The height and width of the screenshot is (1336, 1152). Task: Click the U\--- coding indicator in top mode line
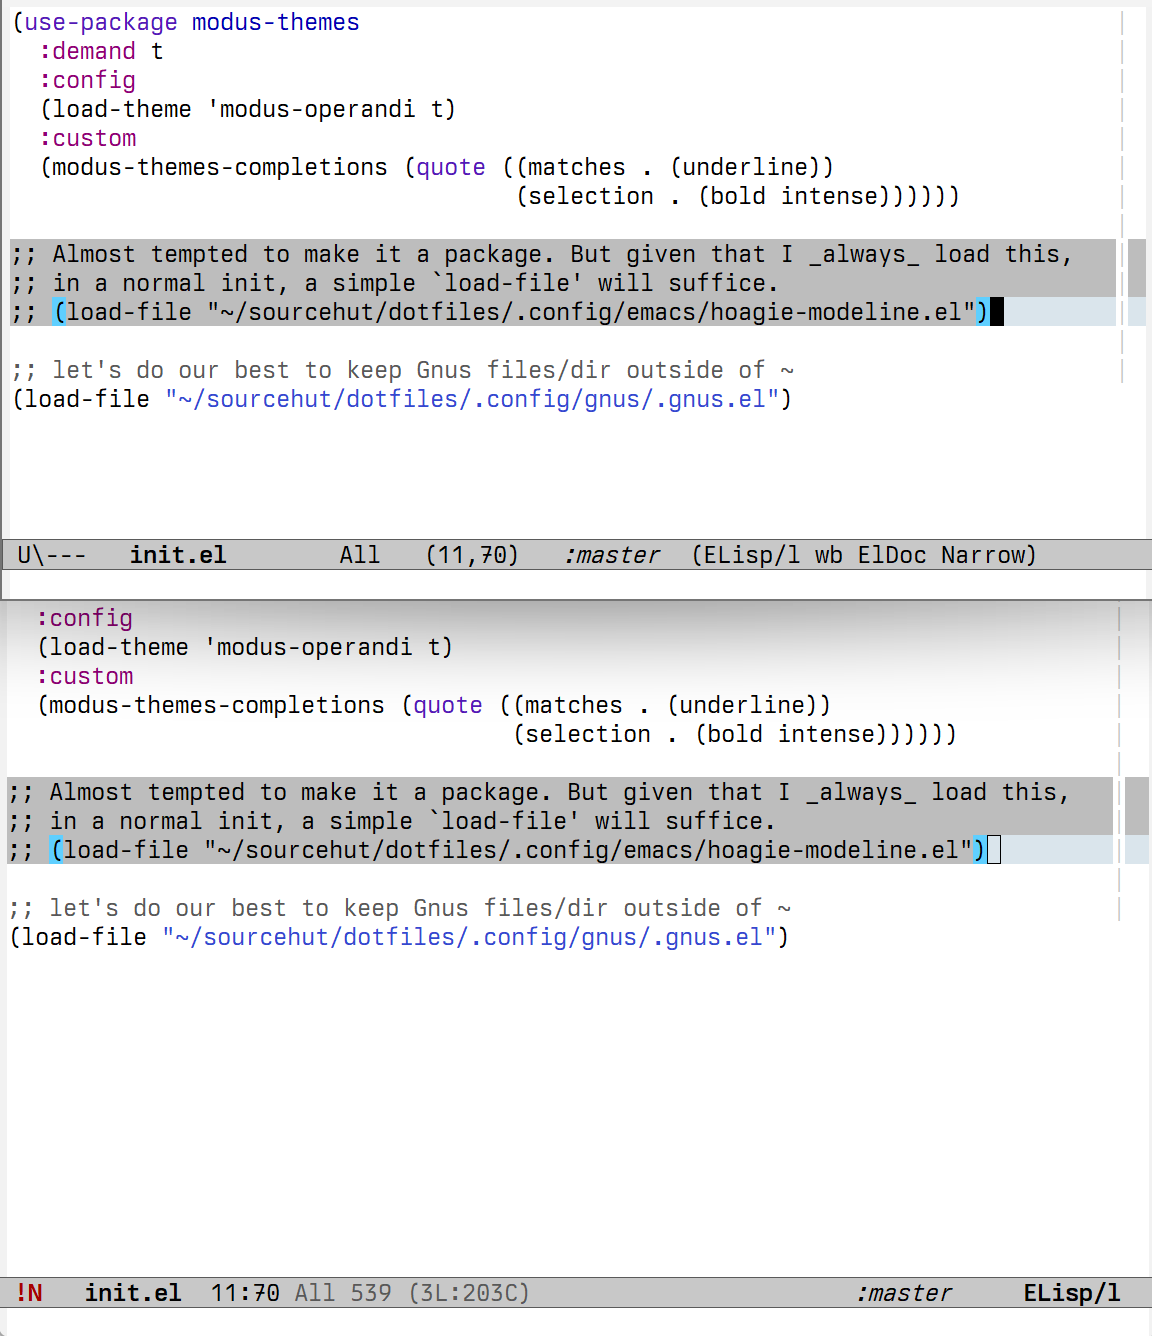(x=52, y=555)
